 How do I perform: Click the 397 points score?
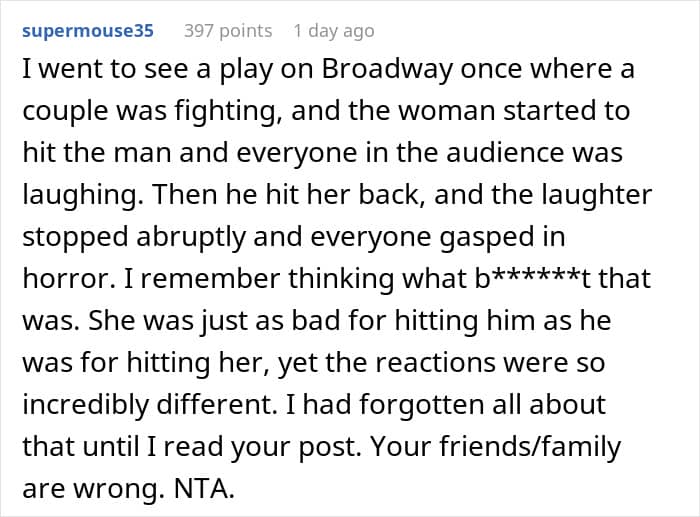(x=227, y=31)
